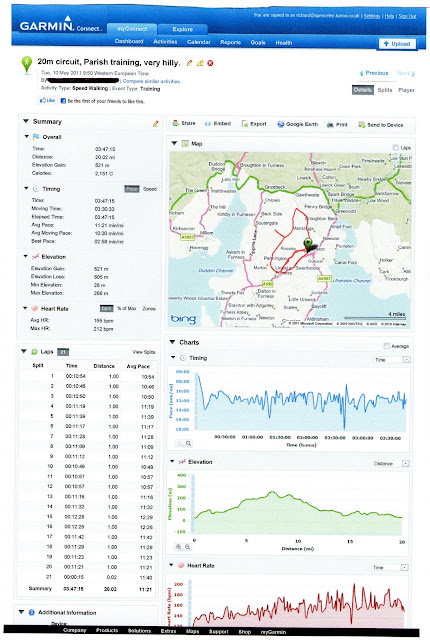
Task: Click the red delete icon beside activity title
Action: pyautogui.click(x=210, y=63)
